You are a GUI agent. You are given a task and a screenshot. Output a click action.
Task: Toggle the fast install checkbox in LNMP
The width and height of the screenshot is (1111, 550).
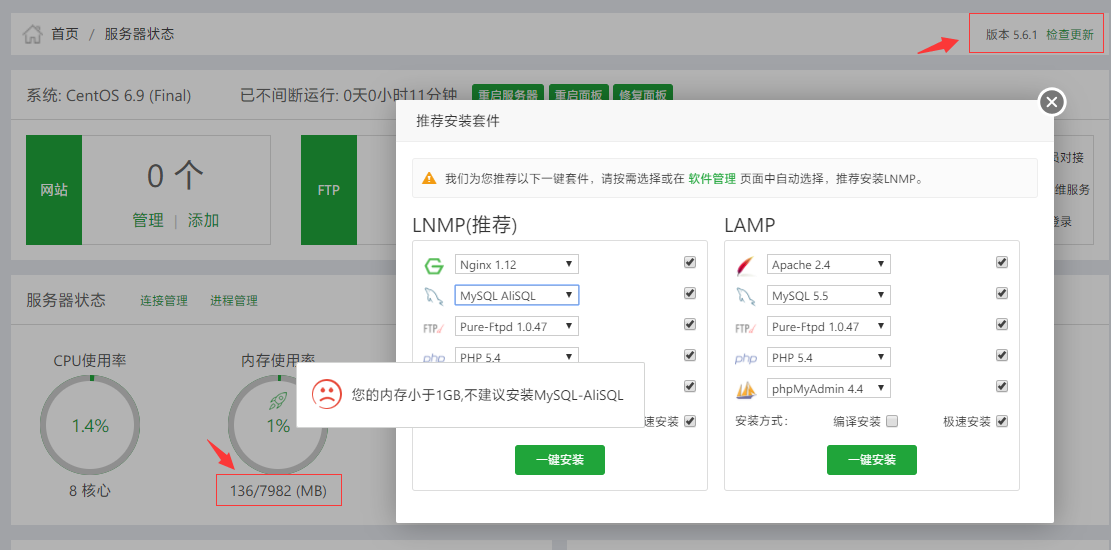689,421
